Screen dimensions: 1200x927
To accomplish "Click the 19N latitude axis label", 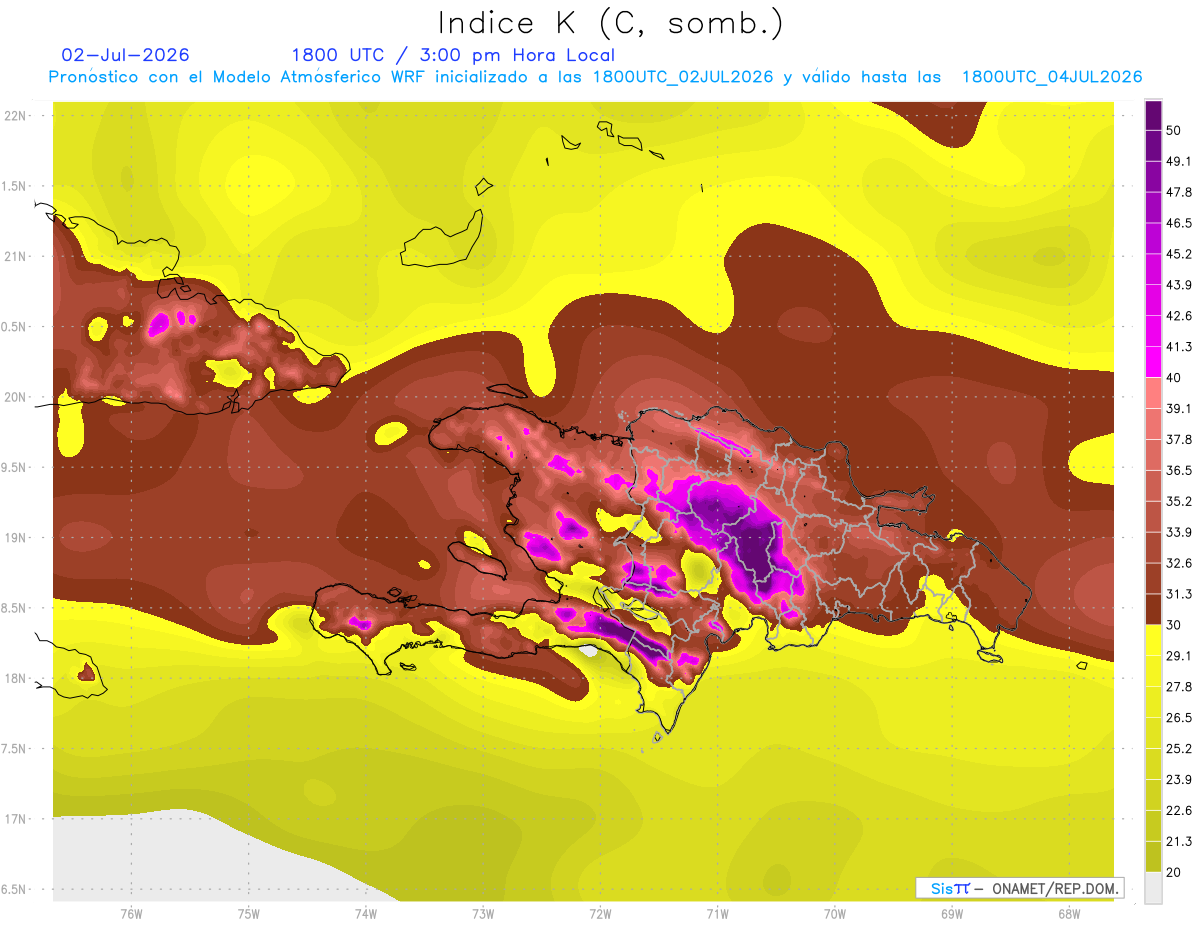I will [16, 537].
